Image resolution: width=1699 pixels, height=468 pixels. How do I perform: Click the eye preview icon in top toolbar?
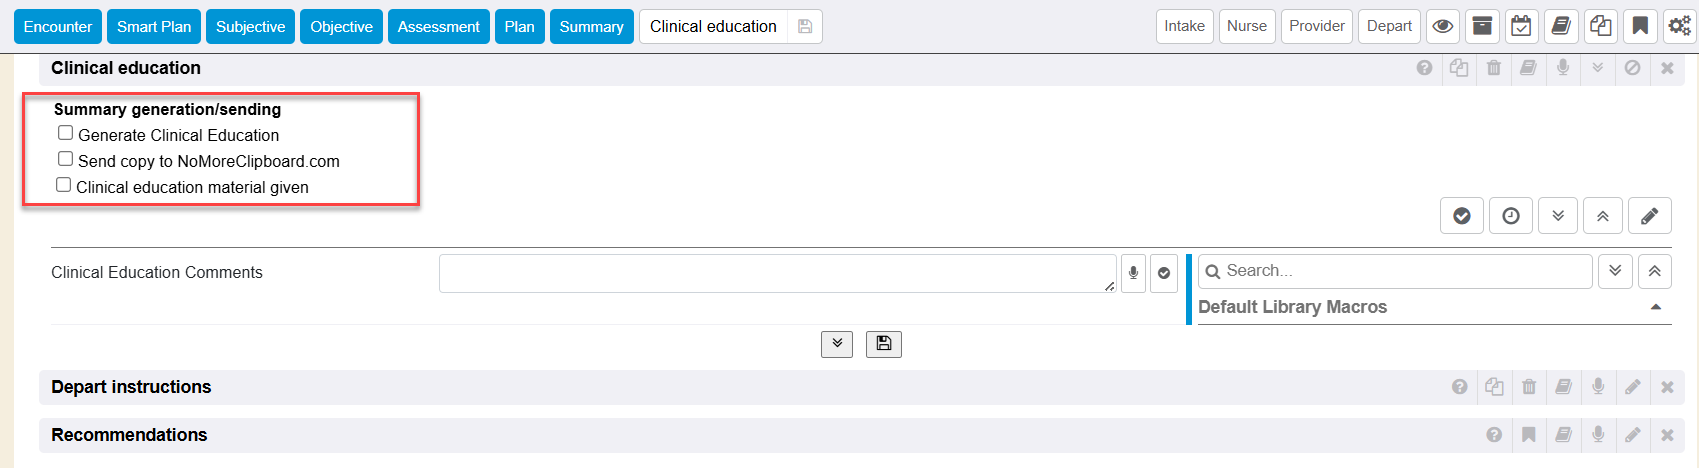[1442, 27]
